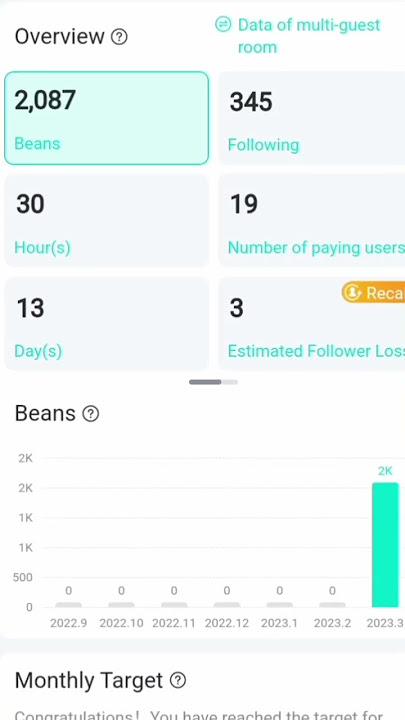Select the 30 Hour(s) card
405x720 pixels.
107,220
